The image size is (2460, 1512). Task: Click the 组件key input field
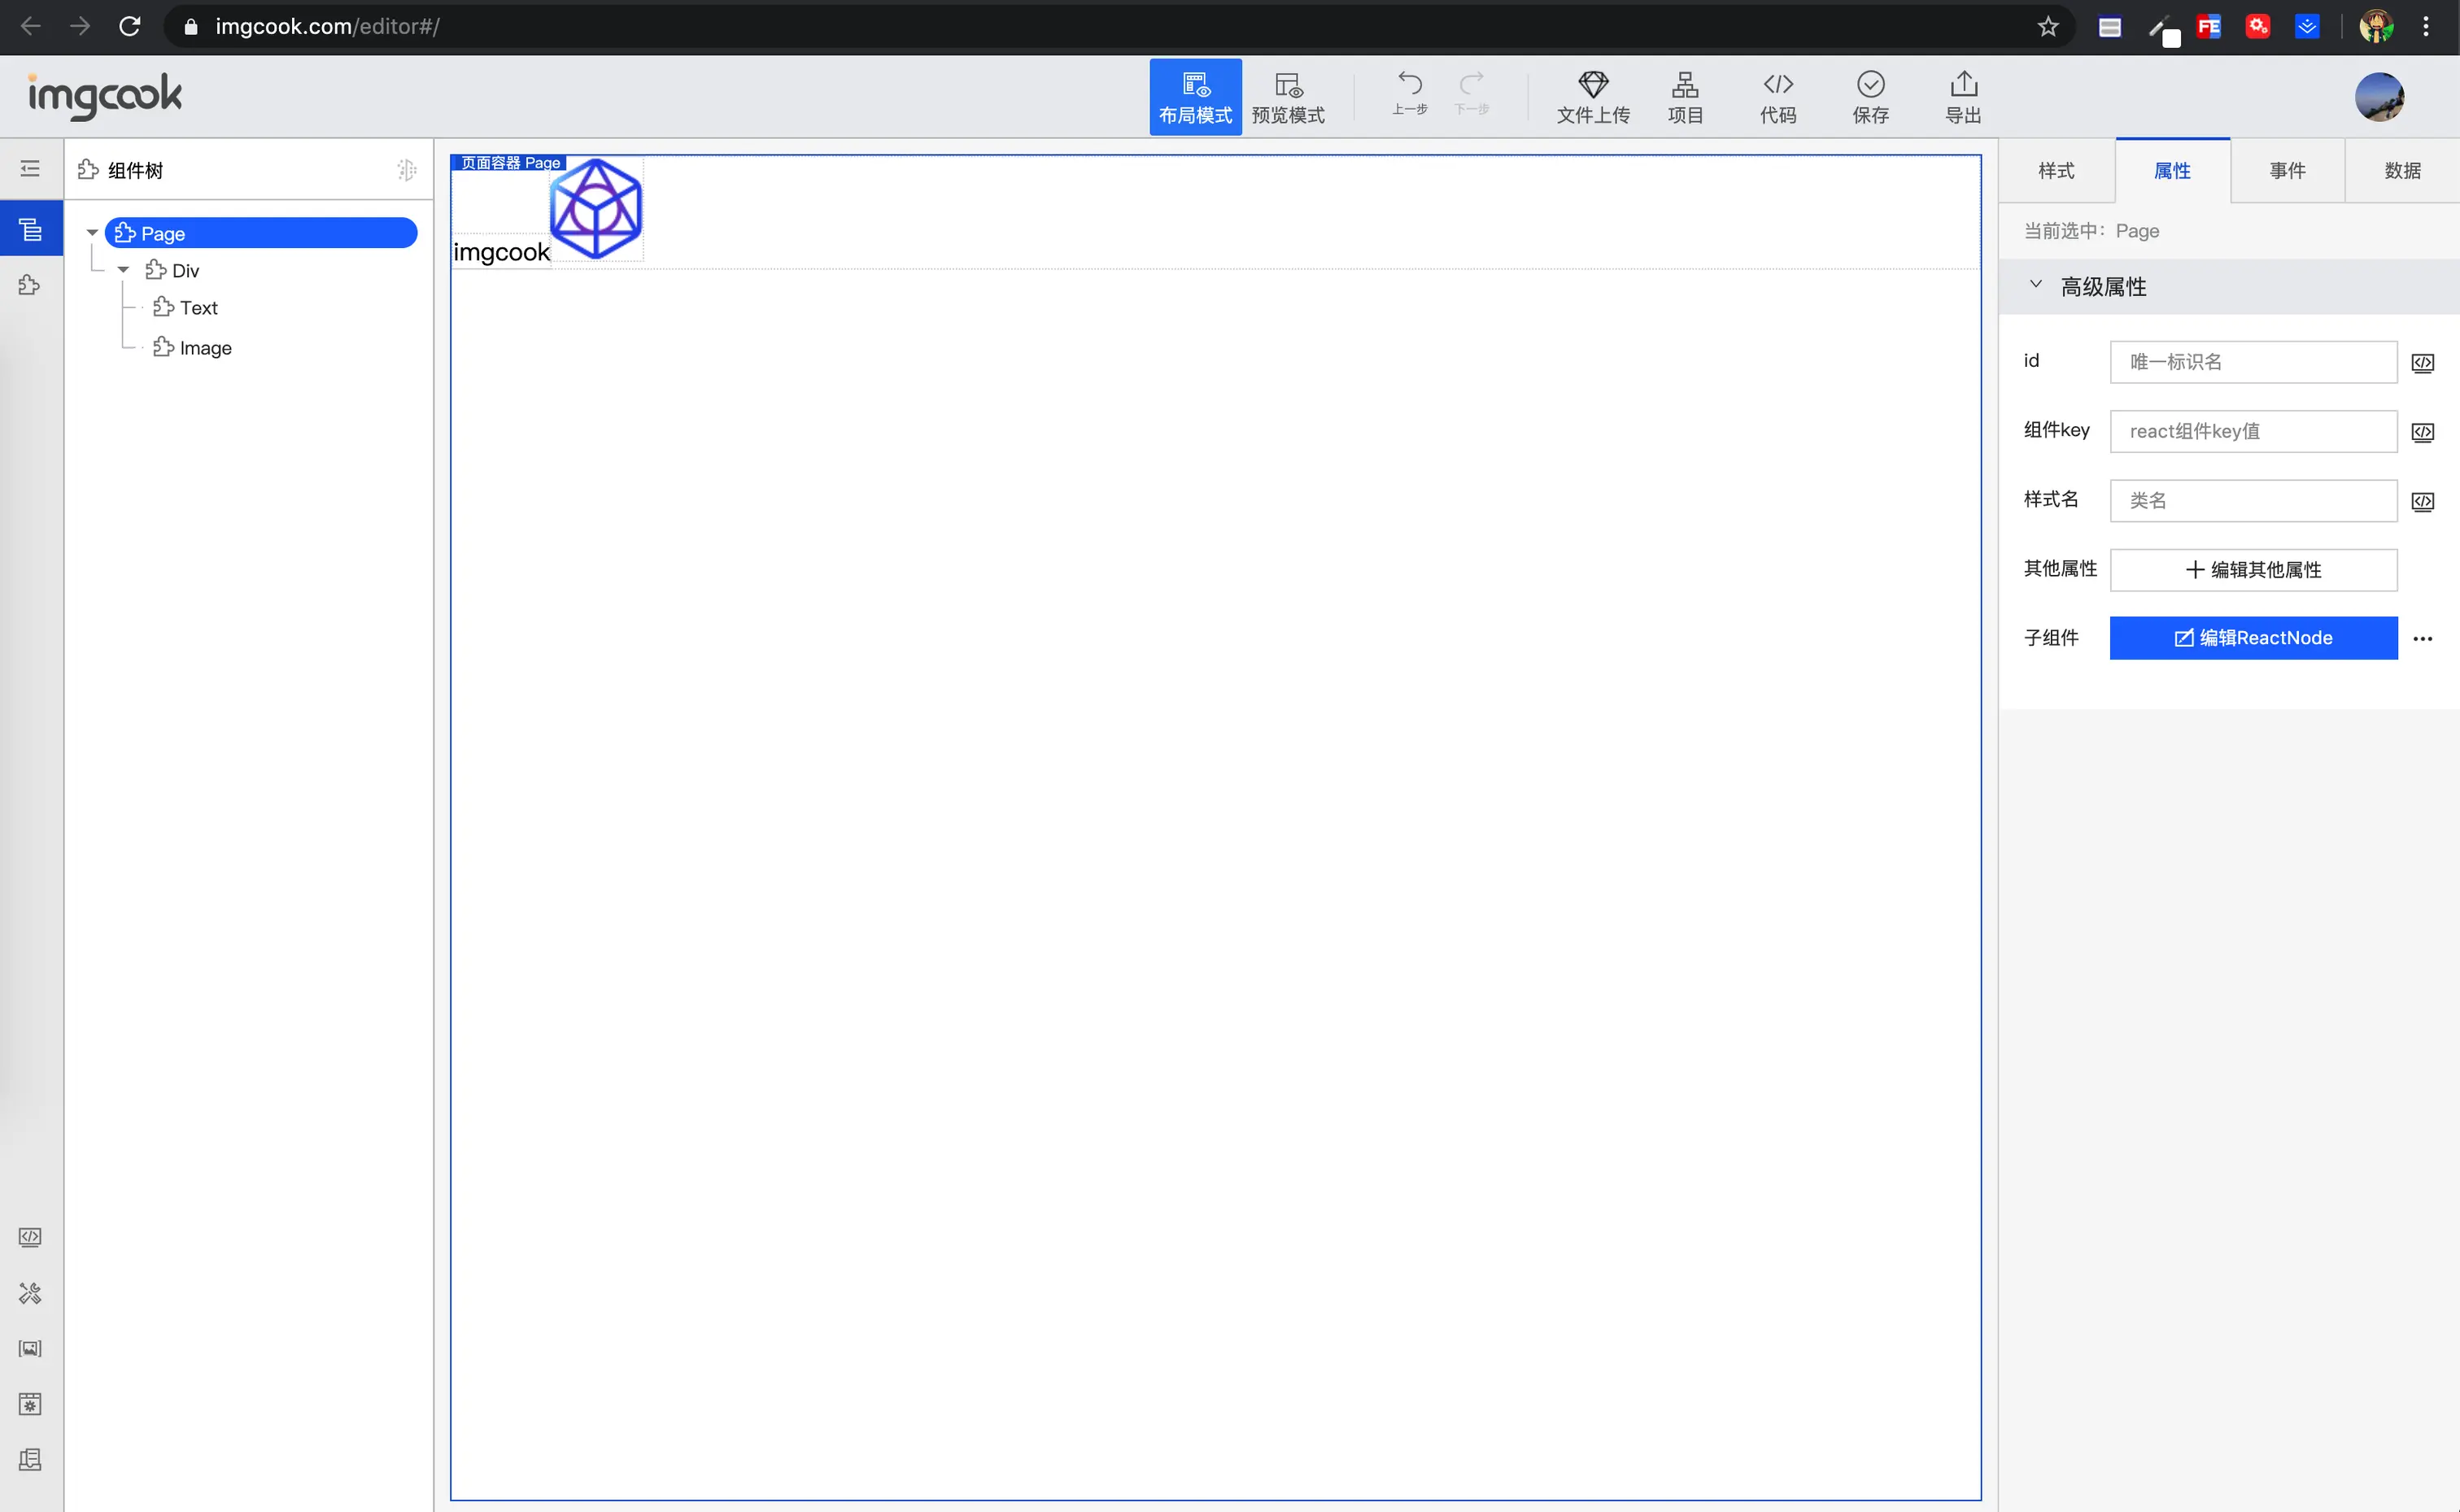[2252, 431]
